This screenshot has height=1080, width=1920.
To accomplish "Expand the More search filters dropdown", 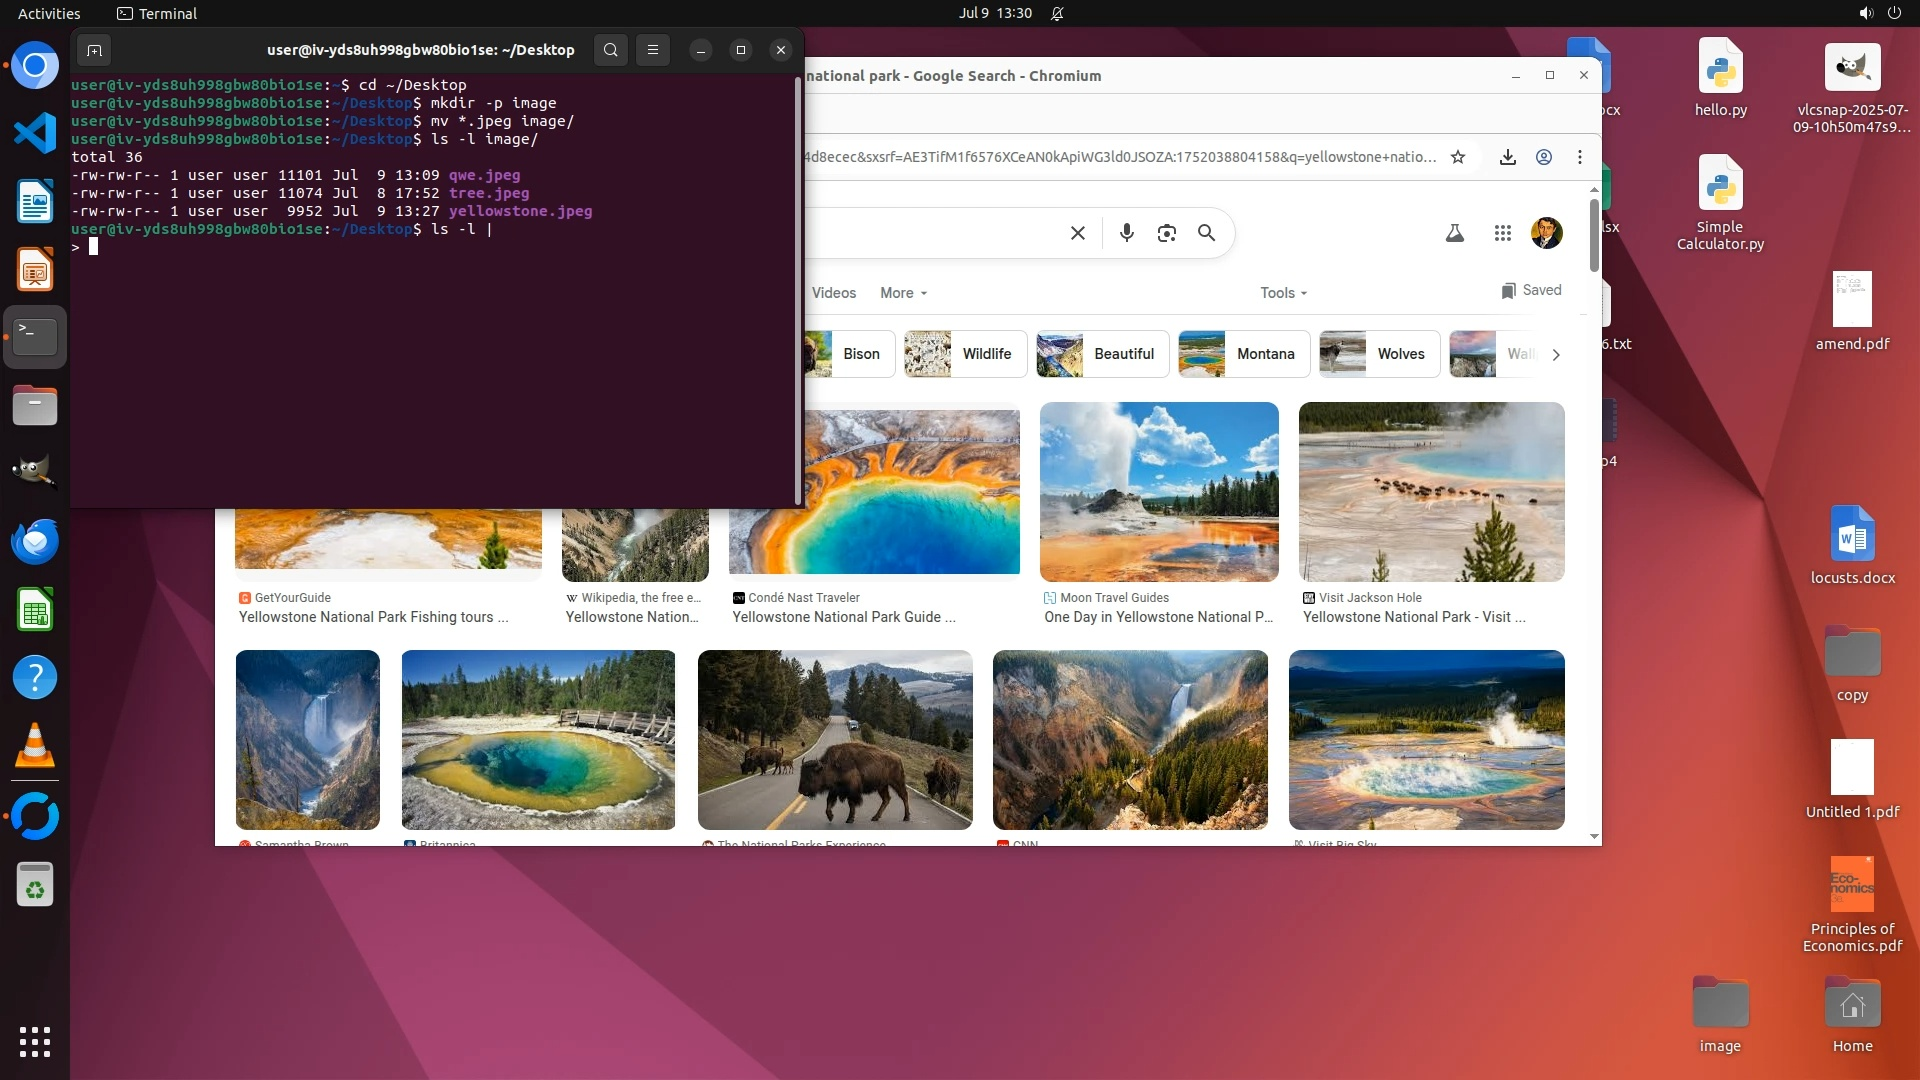I will pos(903,293).
